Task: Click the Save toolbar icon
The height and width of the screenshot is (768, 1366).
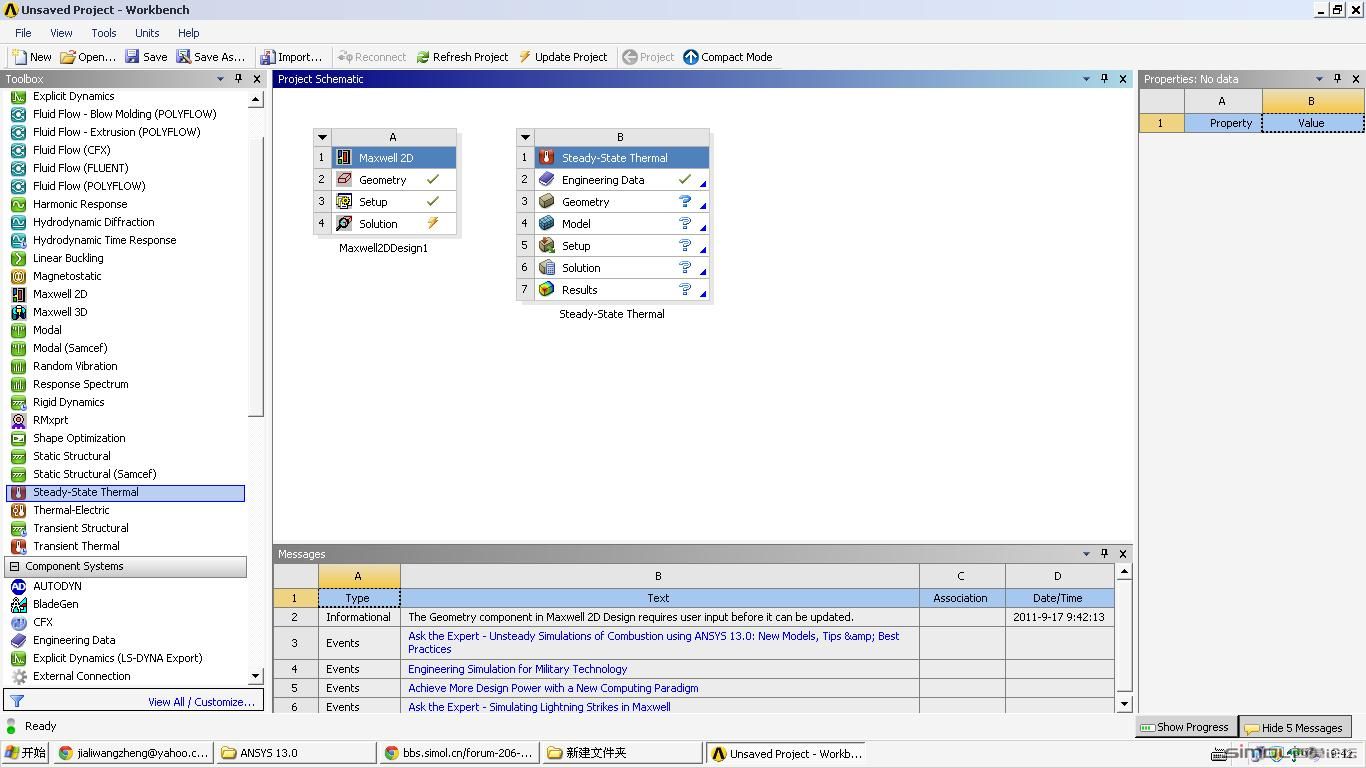Action: (x=132, y=57)
